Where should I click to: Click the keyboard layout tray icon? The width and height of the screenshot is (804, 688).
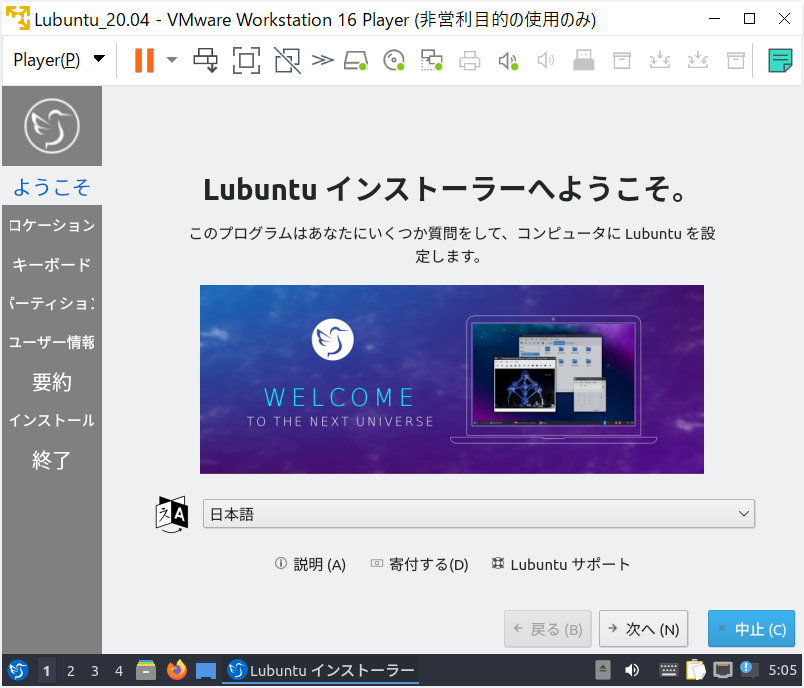(668, 670)
